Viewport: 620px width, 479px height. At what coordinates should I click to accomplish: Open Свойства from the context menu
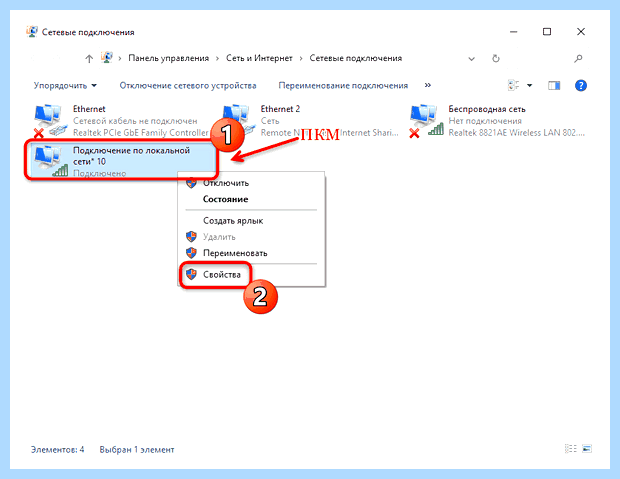click(x=251, y=274)
